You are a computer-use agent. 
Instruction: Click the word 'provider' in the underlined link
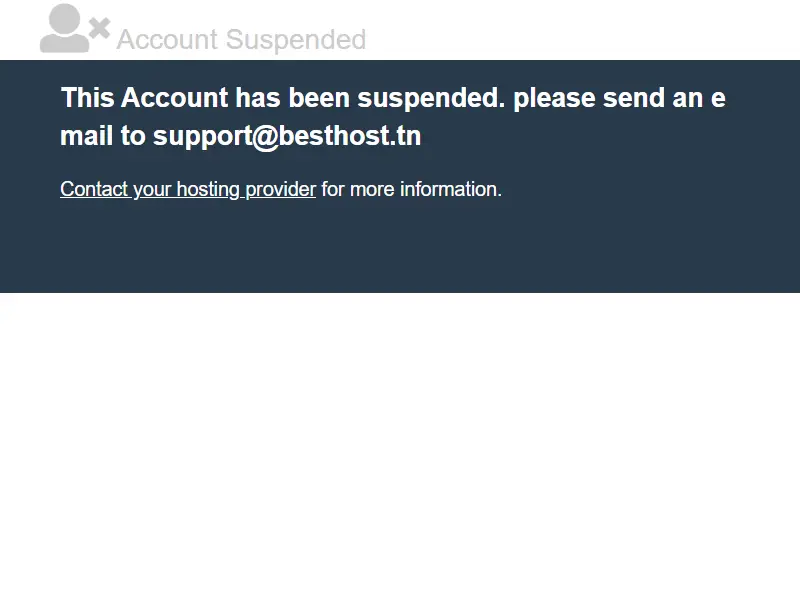(x=281, y=189)
